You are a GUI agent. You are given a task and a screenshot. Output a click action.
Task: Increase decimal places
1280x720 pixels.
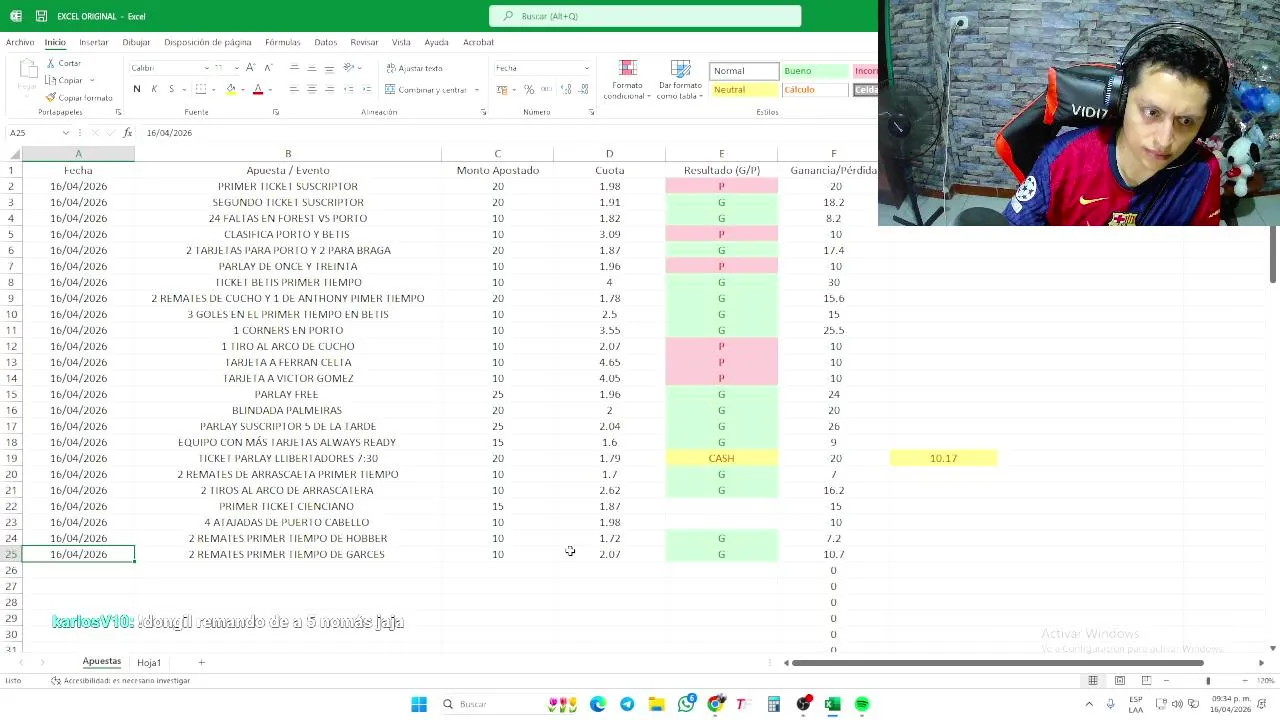[566, 89]
